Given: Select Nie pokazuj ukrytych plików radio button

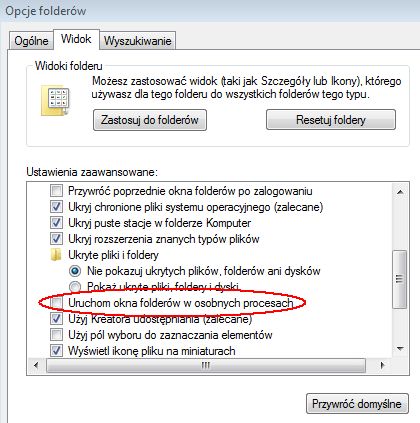Looking at the screenshot, I should 75,271.
